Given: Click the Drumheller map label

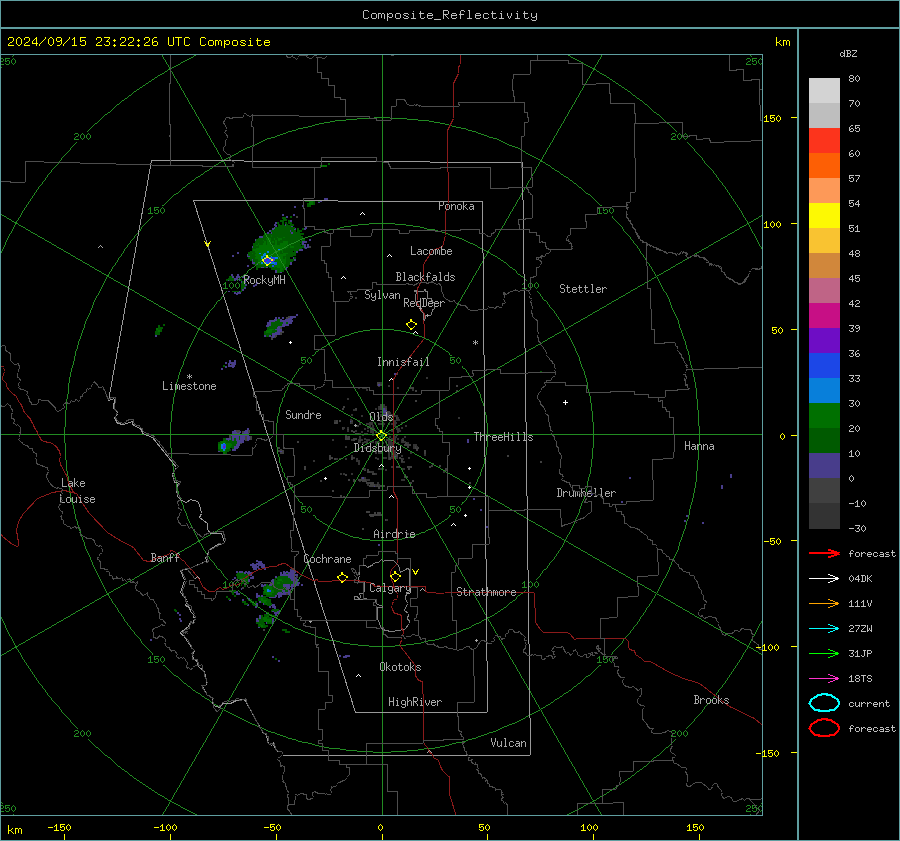Looking at the screenshot, I should (586, 493).
